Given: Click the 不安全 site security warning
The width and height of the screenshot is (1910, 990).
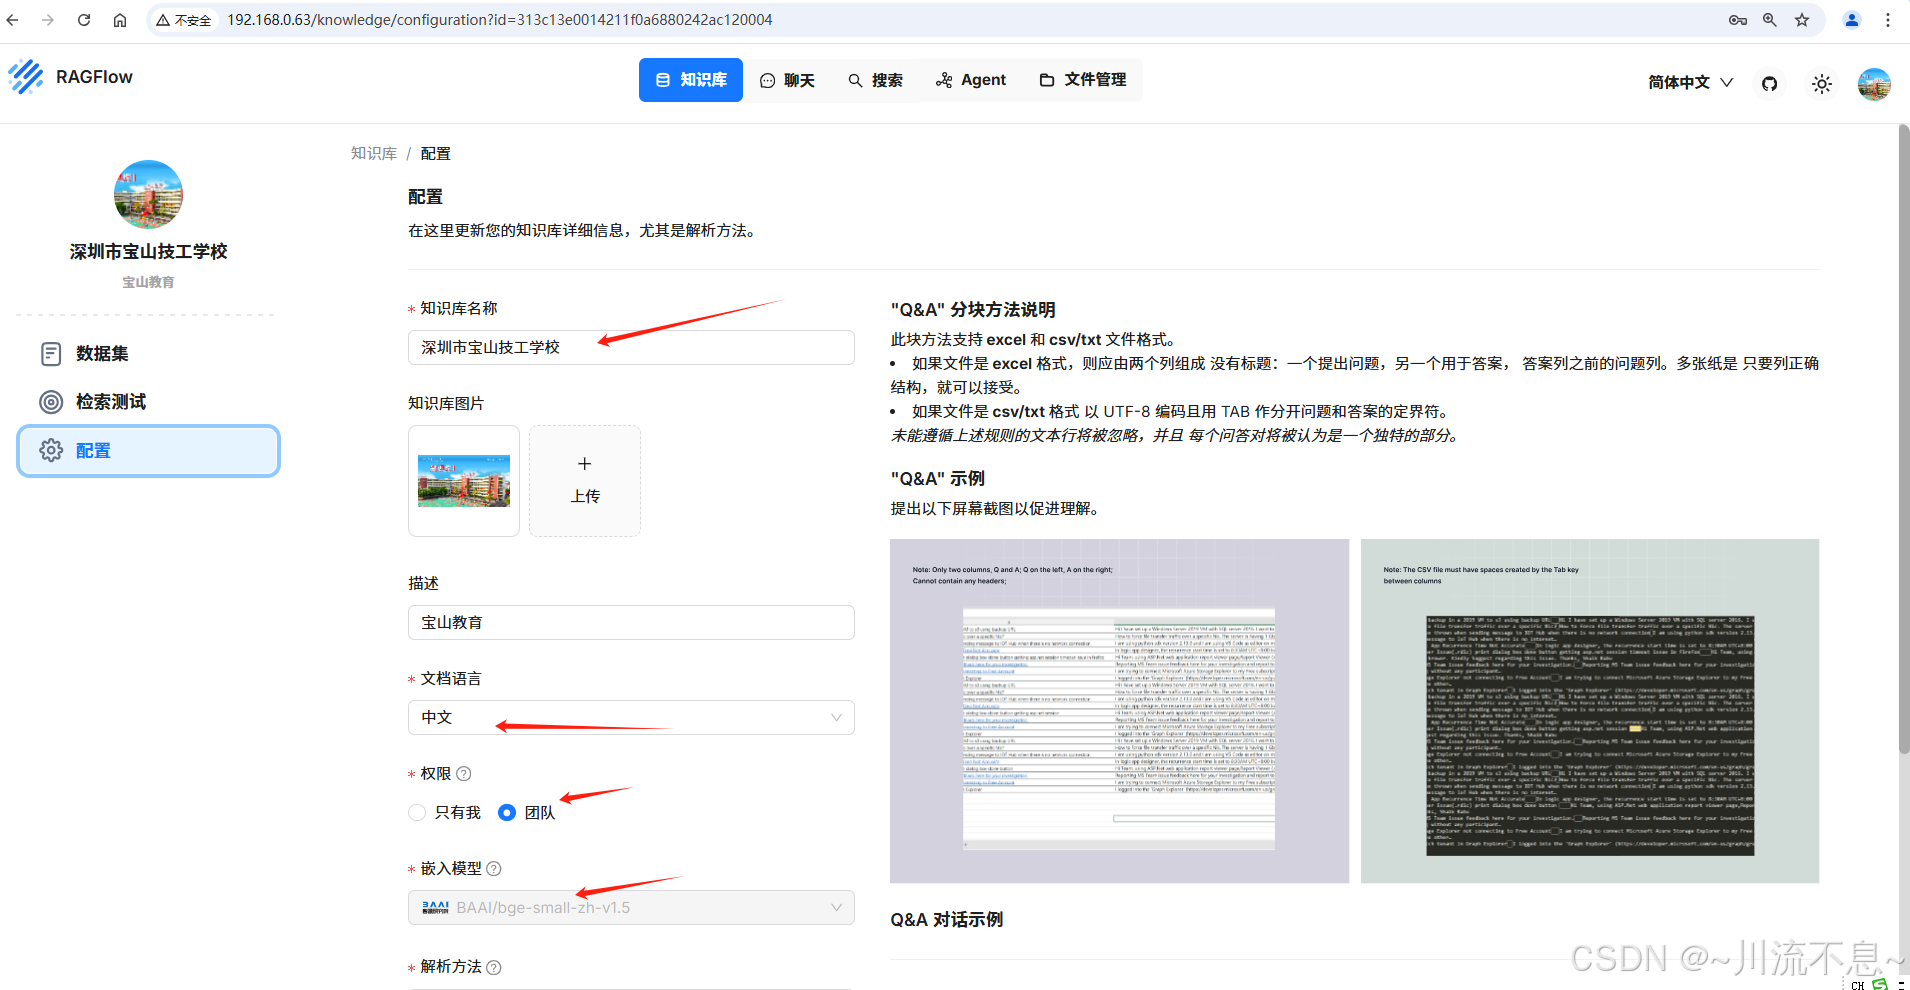Looking at the screenshot, I should pyautogui.click(x=184, y=20).
